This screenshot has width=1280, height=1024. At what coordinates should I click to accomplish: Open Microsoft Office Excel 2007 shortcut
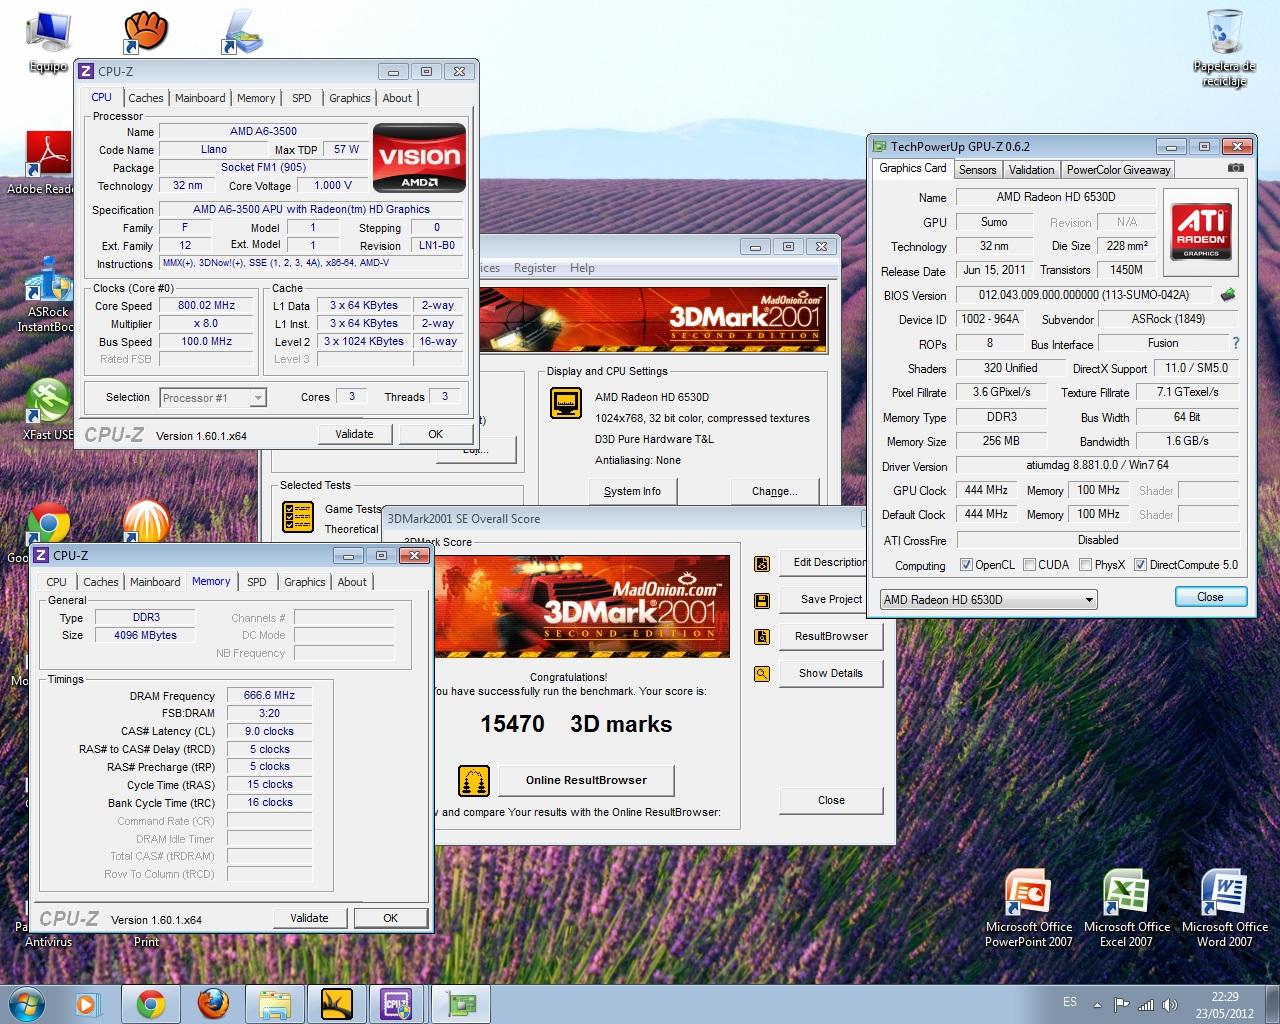point(1126,908)
